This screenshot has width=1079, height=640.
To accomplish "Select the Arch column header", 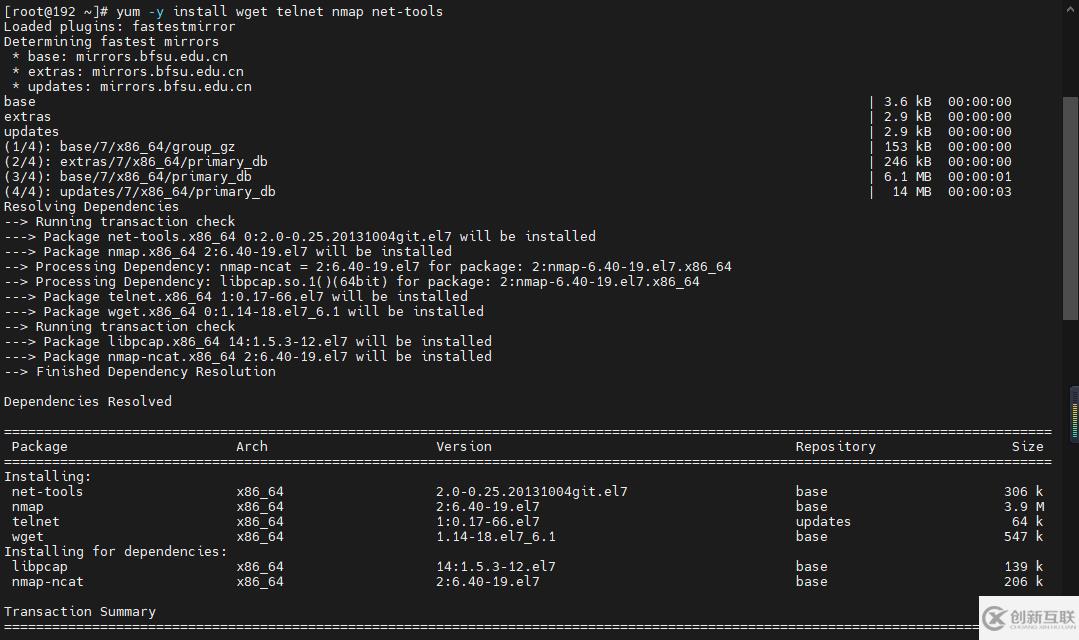I will [252, 447].
